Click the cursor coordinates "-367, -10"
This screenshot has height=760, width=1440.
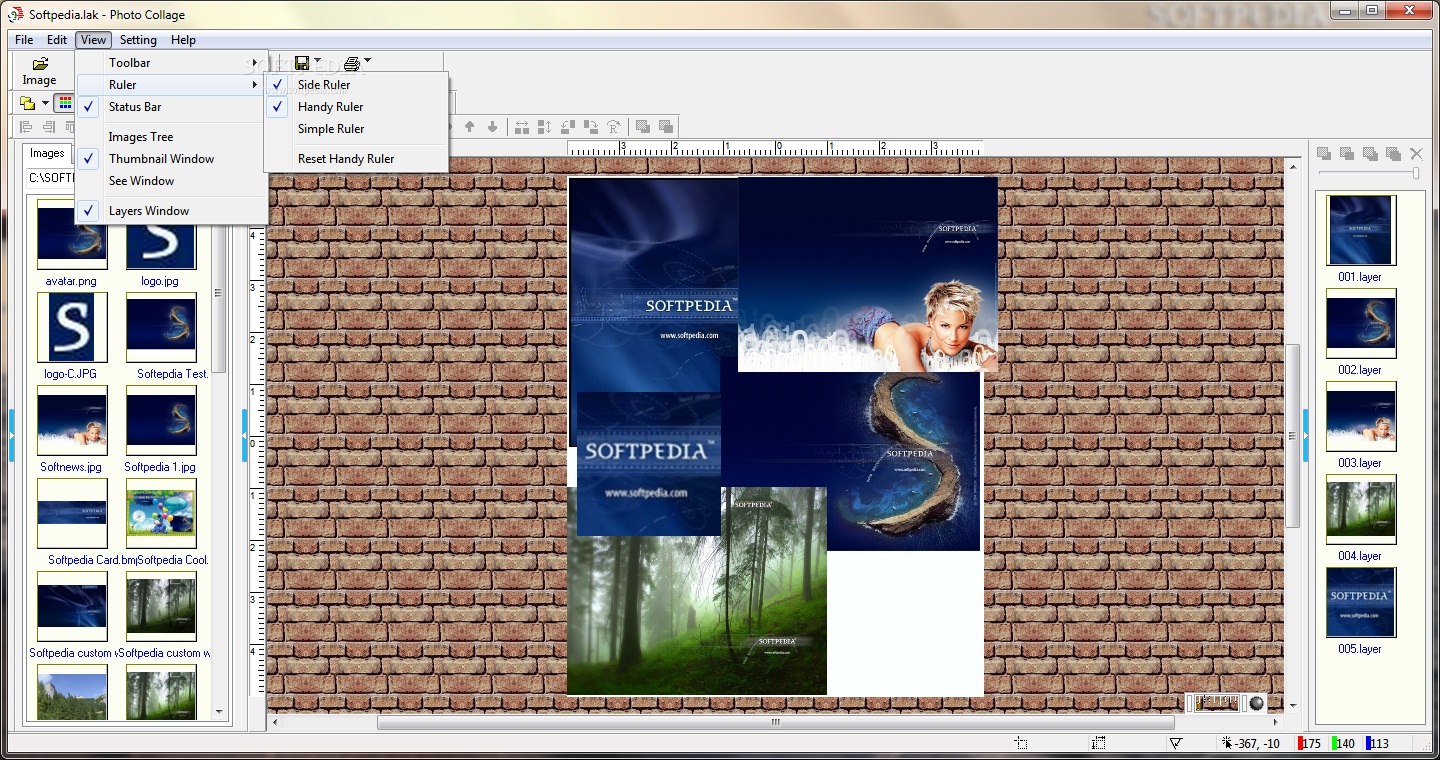[x=1258, y=743]
